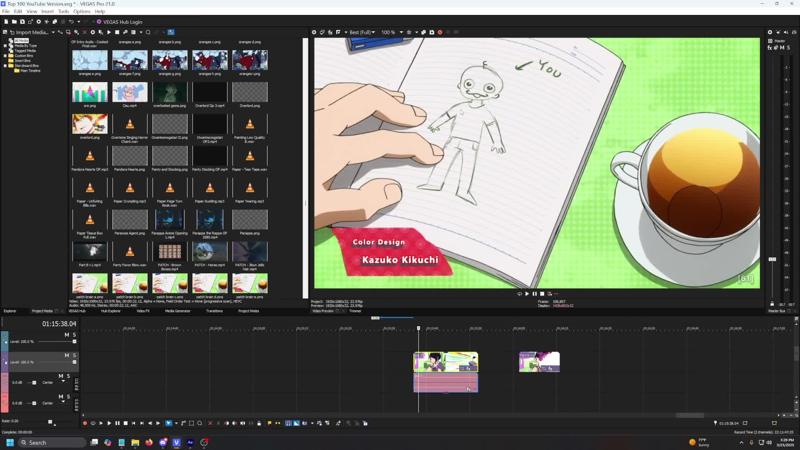Start media preview in Project Media toolbar

(109, 32)
